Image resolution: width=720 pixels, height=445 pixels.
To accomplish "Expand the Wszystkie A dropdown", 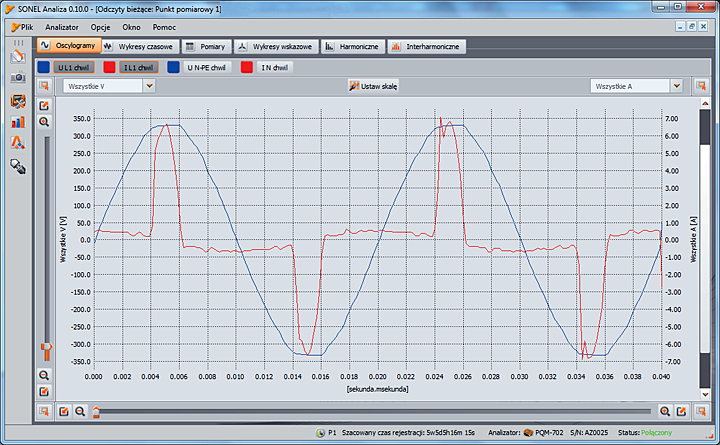I will 676,86.
